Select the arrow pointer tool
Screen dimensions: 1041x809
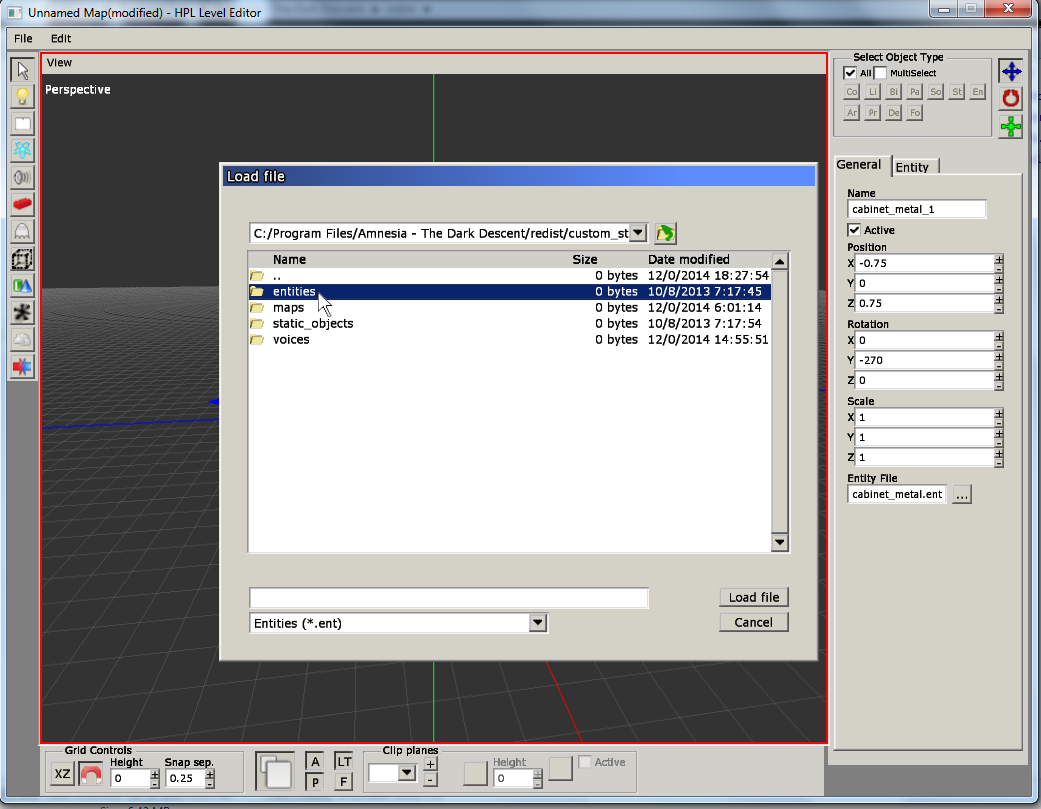point(22,70)
